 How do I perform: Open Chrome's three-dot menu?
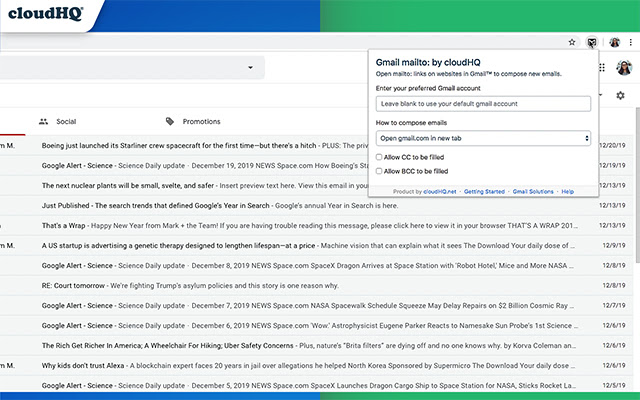631,42
